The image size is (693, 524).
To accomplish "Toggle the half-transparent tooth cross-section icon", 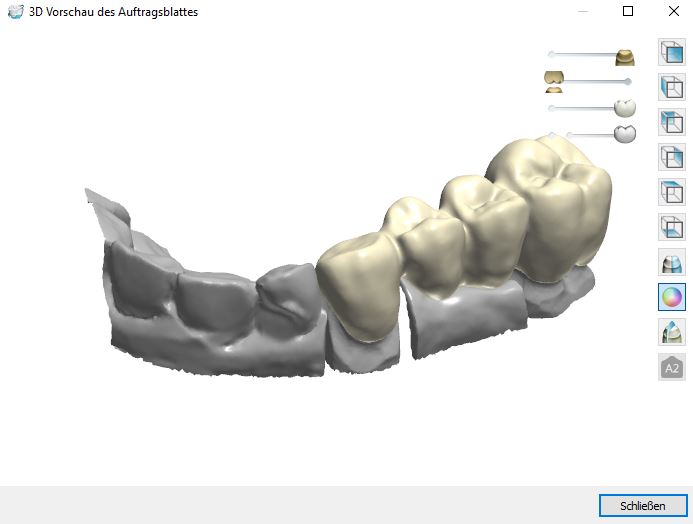I will point(671,262).
